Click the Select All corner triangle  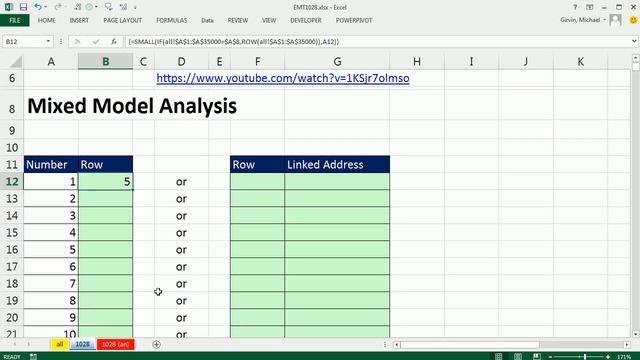(x=16, y=62)
